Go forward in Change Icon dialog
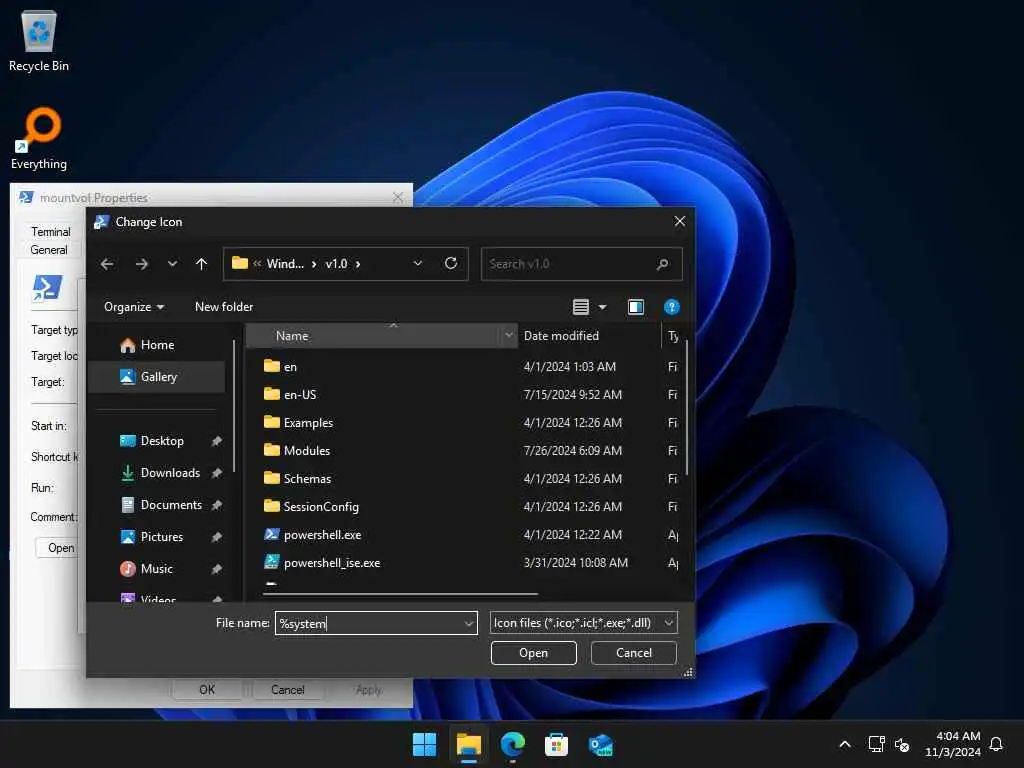Image resolution: width=1024 pixels, height=768 pixels. tap(141, 264)
